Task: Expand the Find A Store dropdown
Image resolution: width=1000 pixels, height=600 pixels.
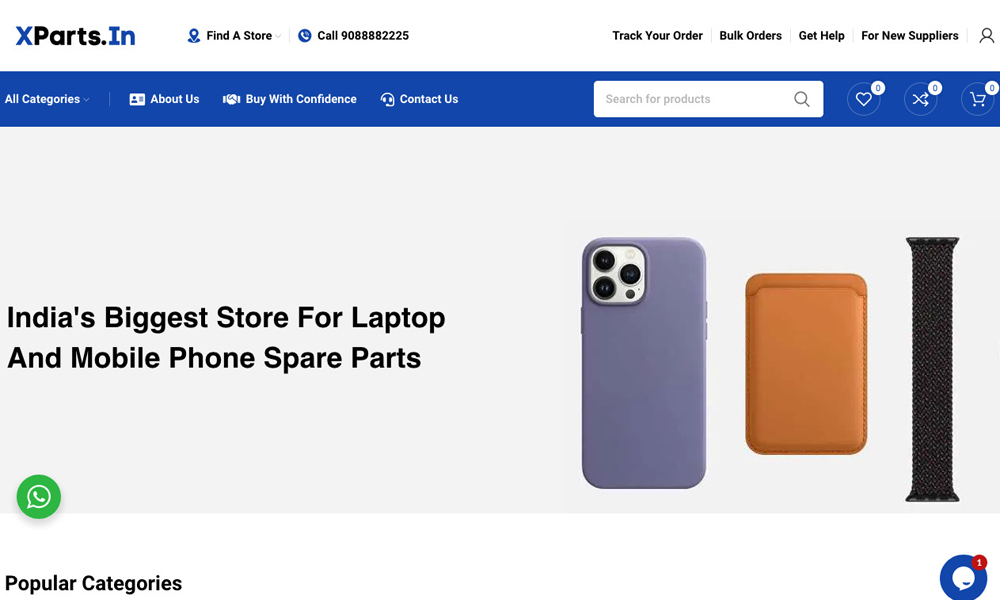Action: (x=235, y=36)
